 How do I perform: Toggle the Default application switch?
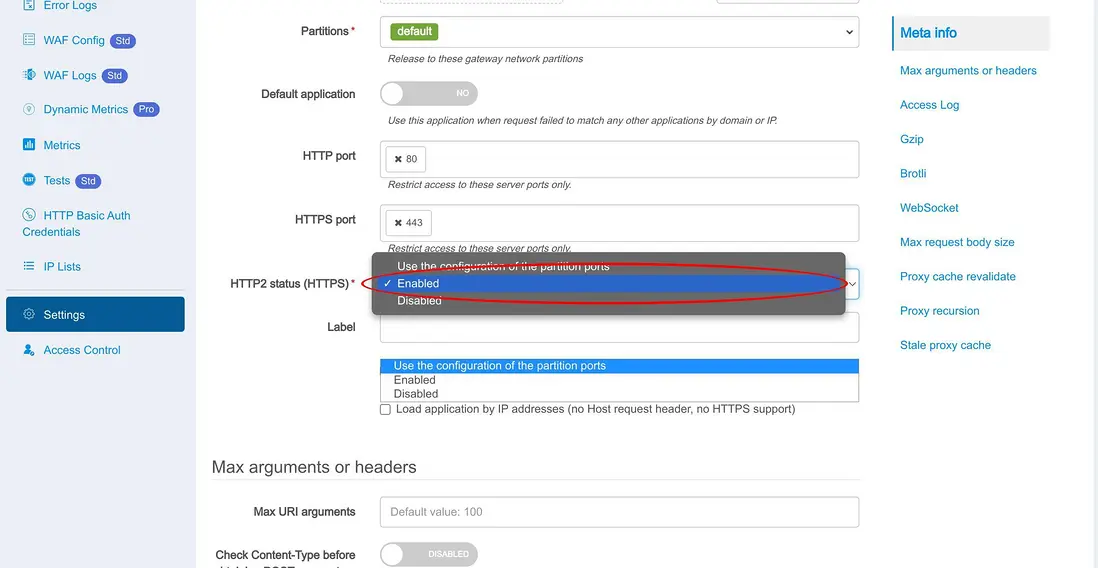point(428,93)
